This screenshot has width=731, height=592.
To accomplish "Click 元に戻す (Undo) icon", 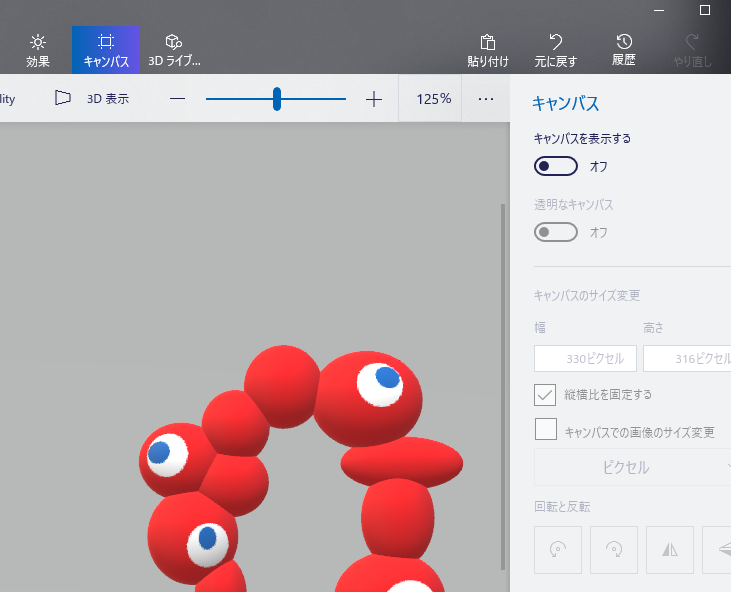I will click(556, 50).
